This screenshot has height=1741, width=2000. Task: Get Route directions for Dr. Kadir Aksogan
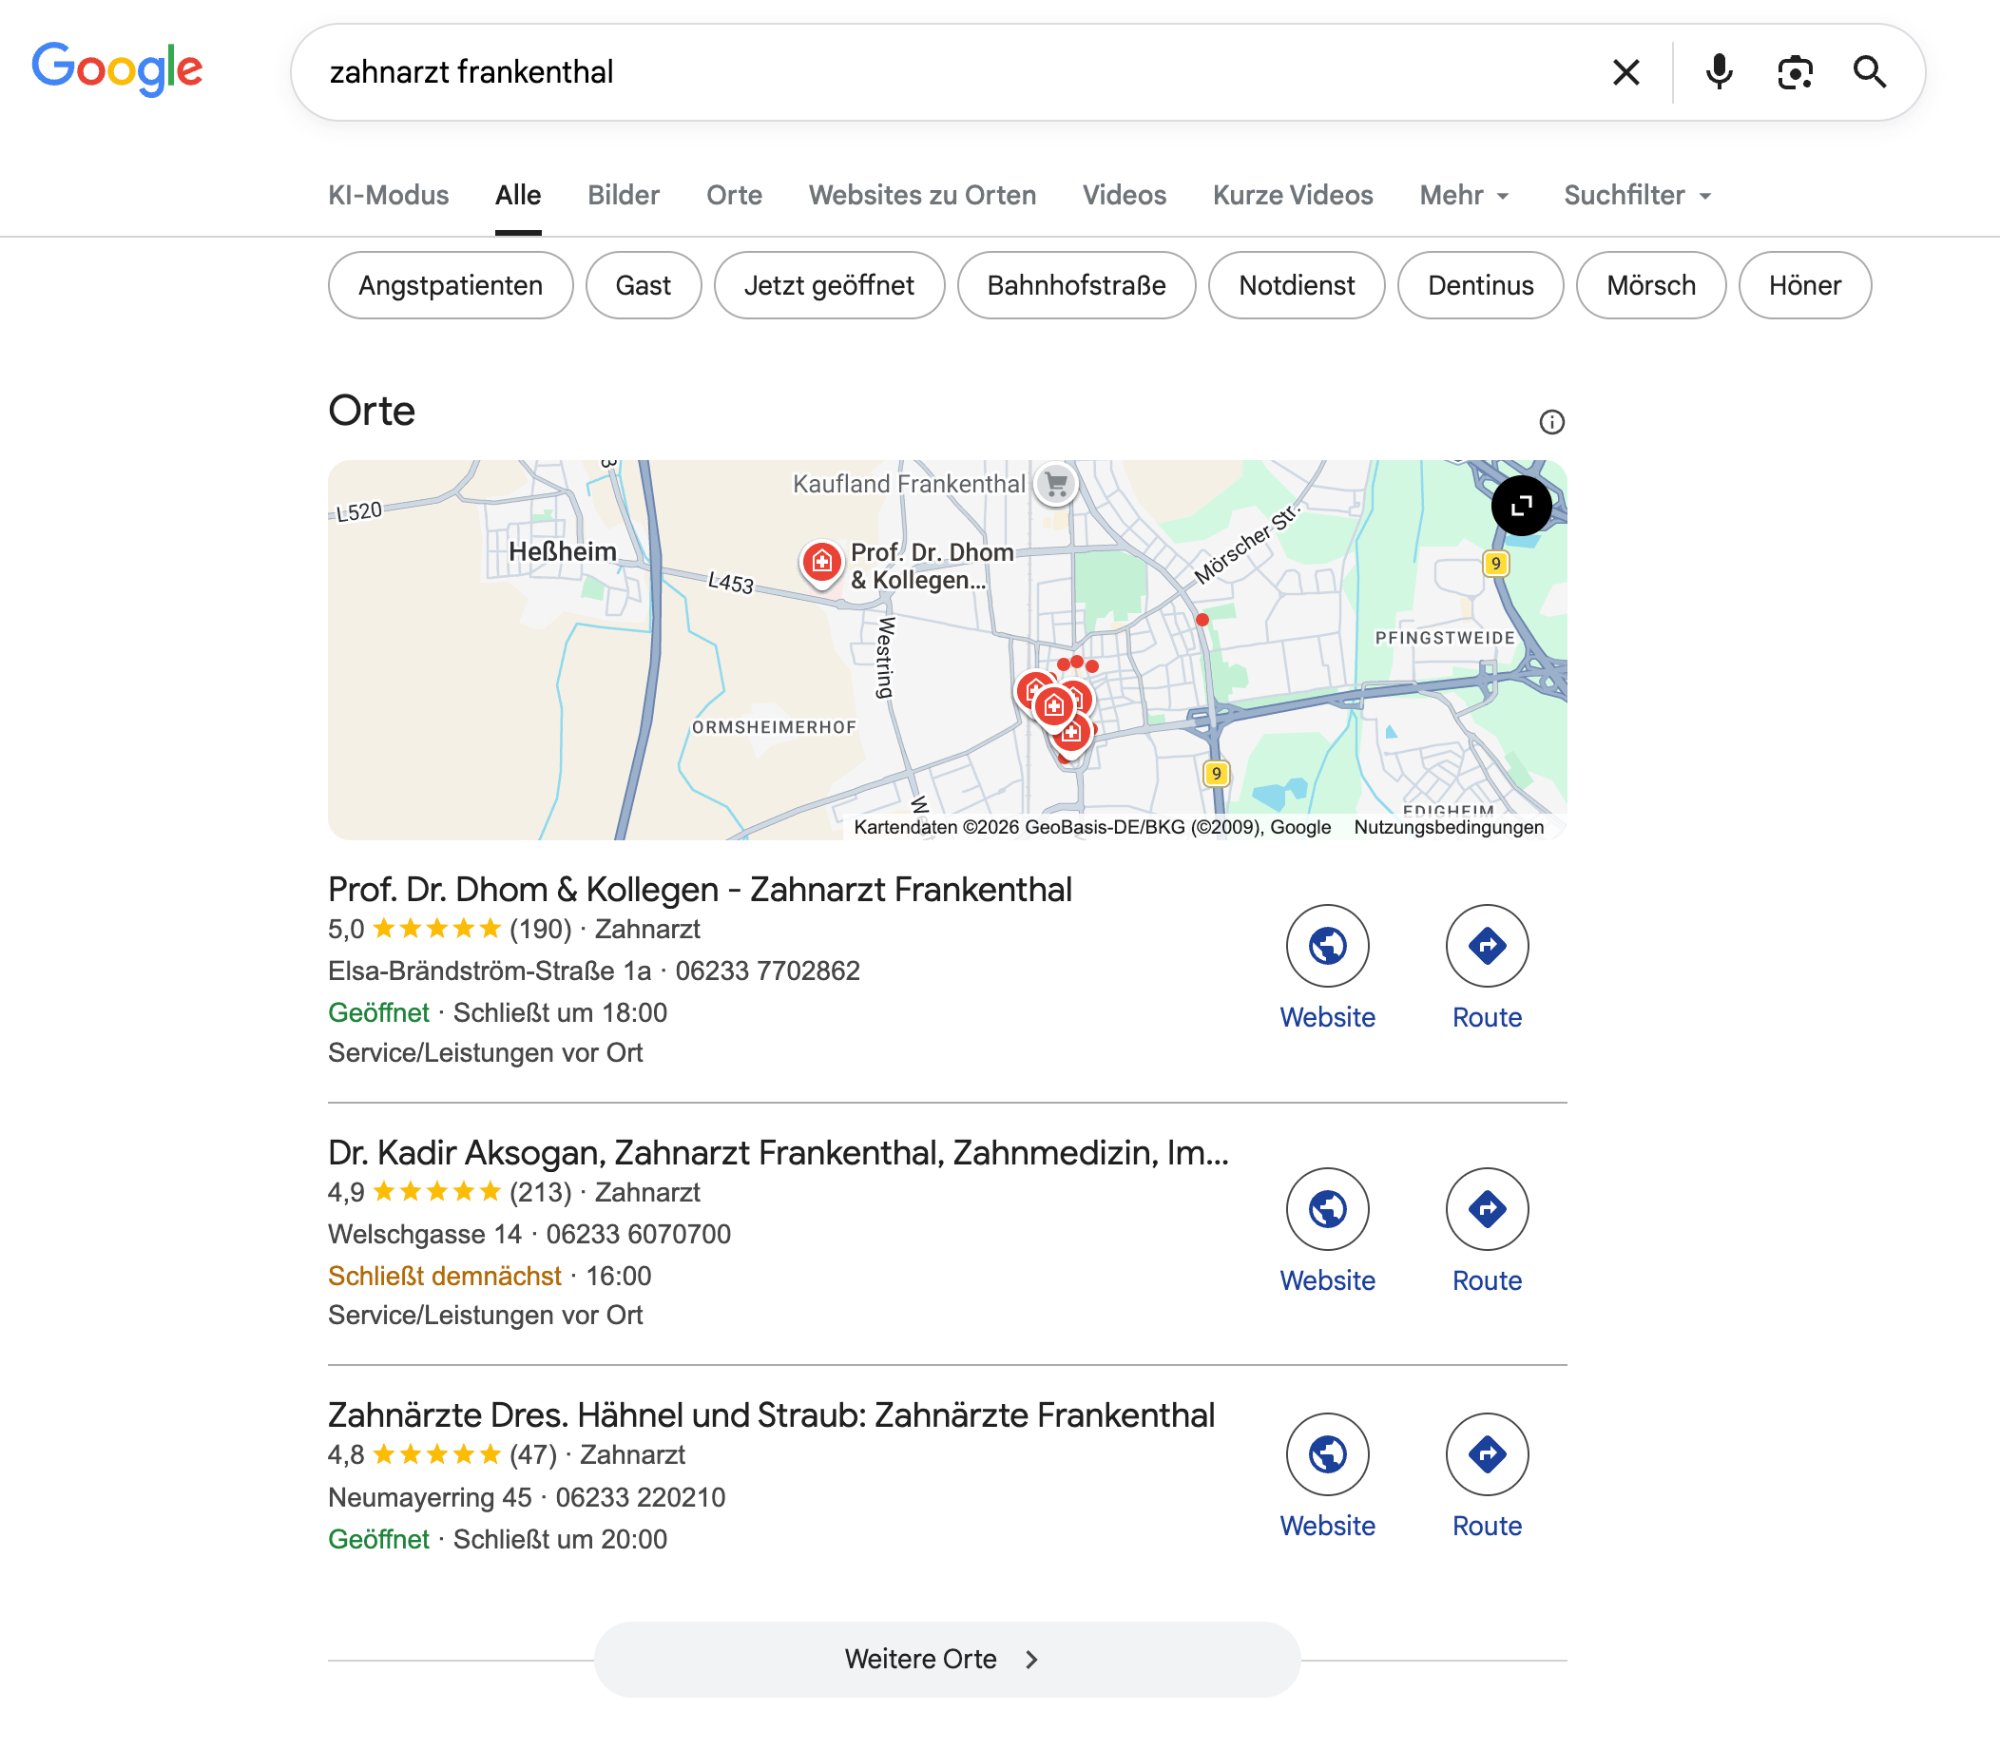pos(1487,1209)
